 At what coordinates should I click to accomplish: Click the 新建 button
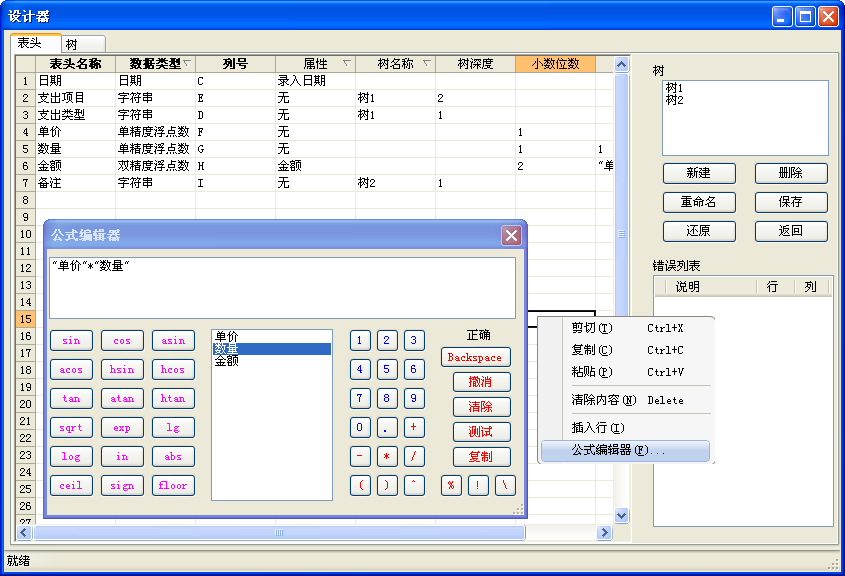click(698, 173)
